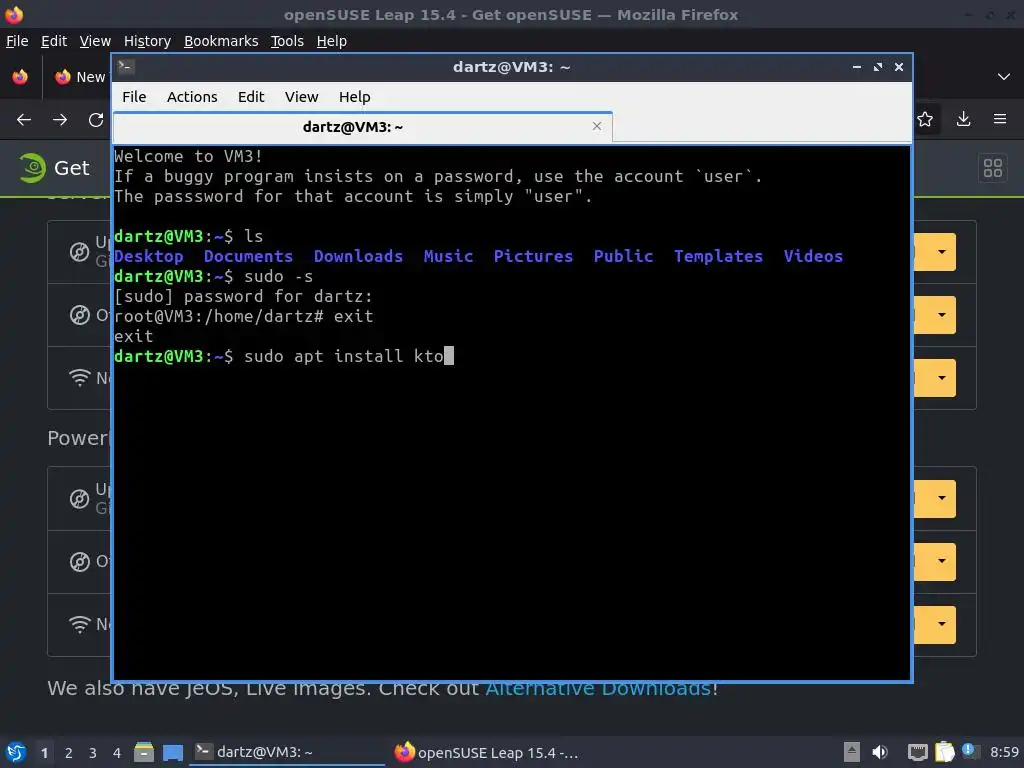Switch to workspace 4
The image size is (1024, 768).
[x=117, y=753]
